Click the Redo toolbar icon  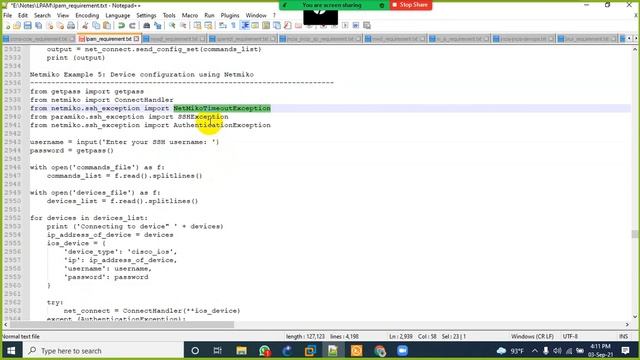(132, 26)
